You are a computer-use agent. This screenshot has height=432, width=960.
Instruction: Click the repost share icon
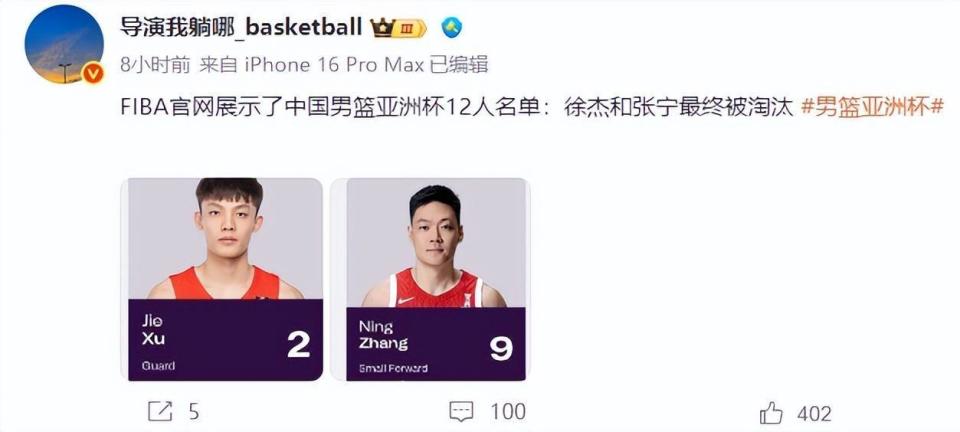tap(160, 412)
